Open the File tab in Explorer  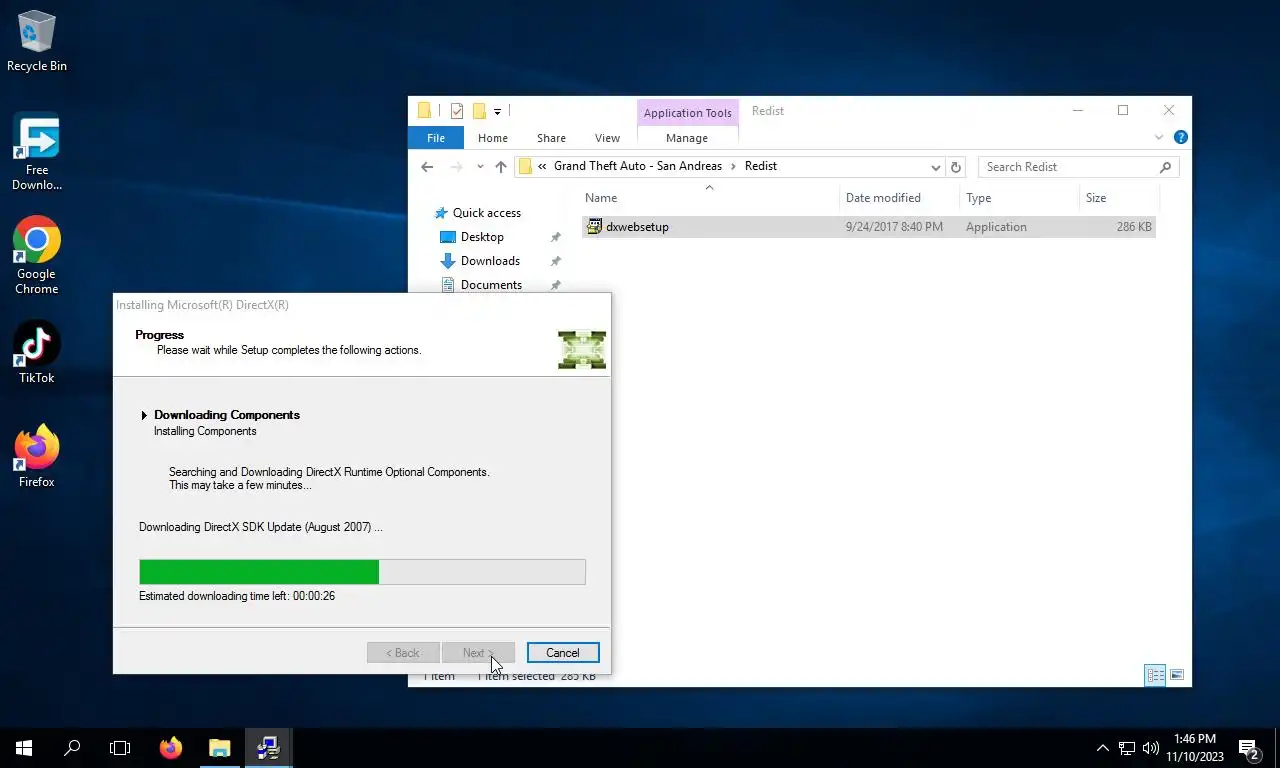[x=436, y=138]
